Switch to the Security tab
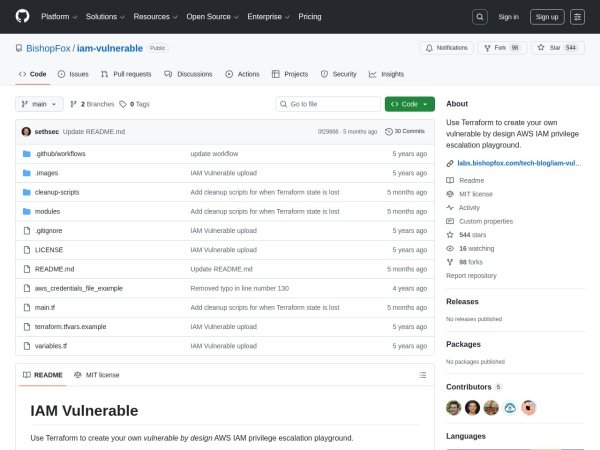 [338, 74]
